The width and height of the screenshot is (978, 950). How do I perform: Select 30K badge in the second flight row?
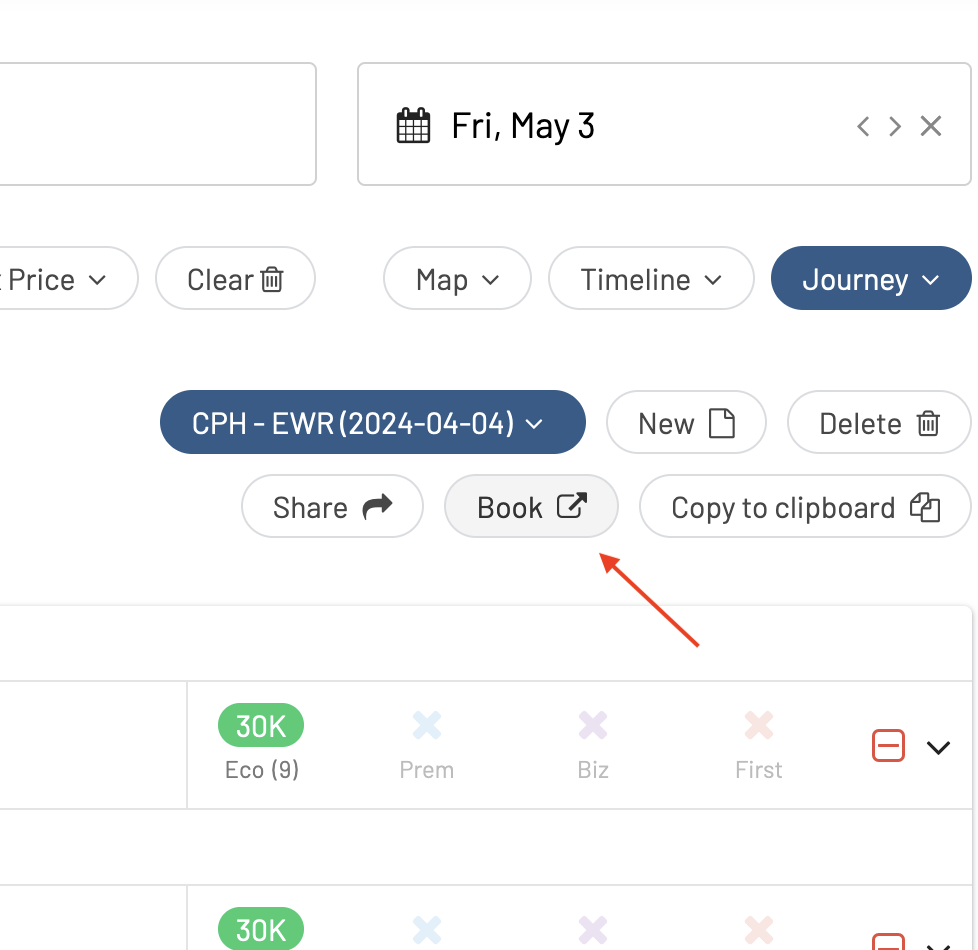[x=261, y=929]
